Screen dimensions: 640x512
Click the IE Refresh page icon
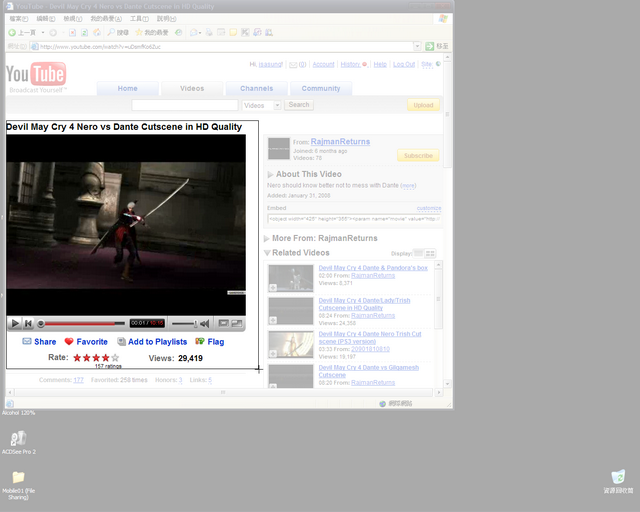tap(84, 33)
